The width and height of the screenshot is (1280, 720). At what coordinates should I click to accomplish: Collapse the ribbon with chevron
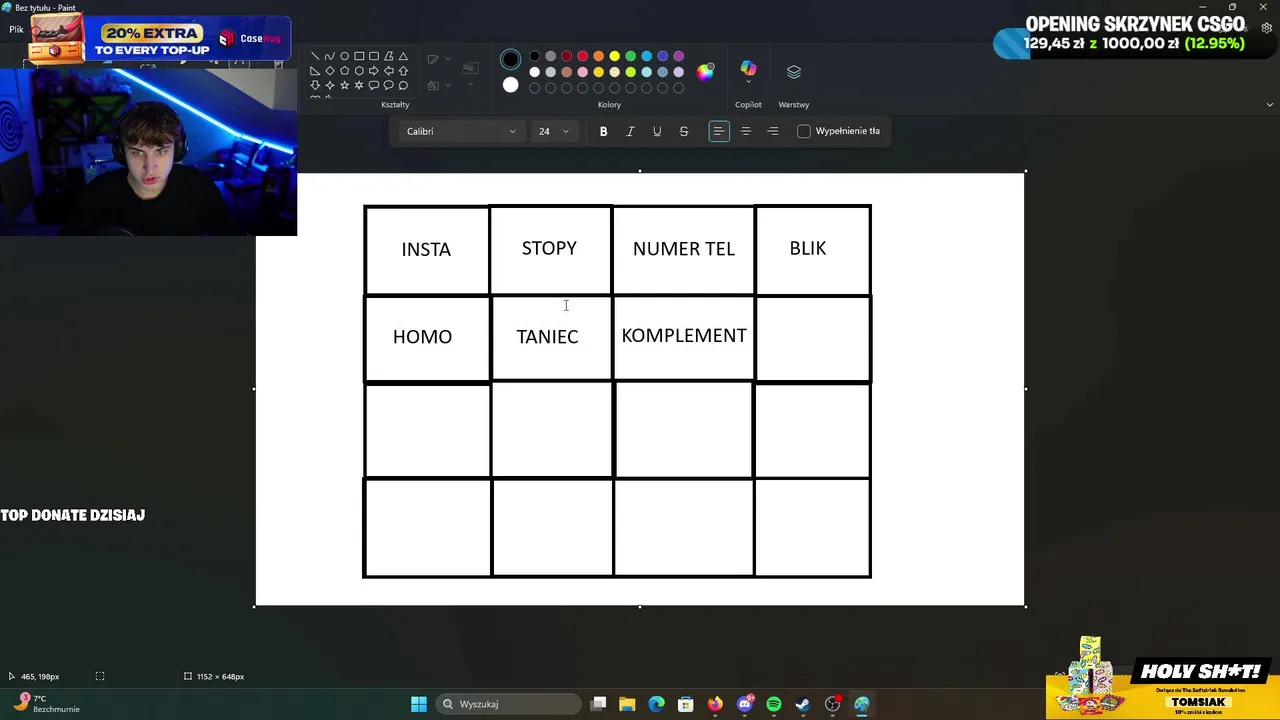click(1270, 104)
